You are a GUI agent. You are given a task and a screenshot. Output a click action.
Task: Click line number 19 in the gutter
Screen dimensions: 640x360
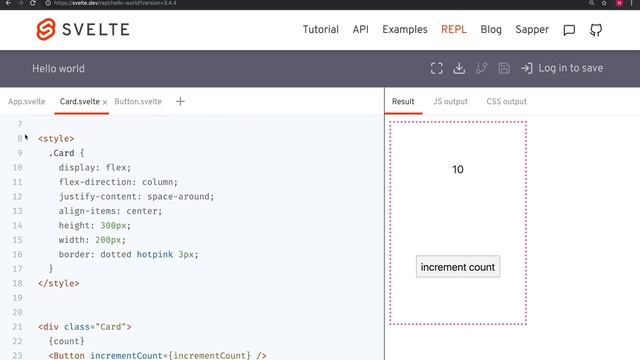(x=17, y=298)
